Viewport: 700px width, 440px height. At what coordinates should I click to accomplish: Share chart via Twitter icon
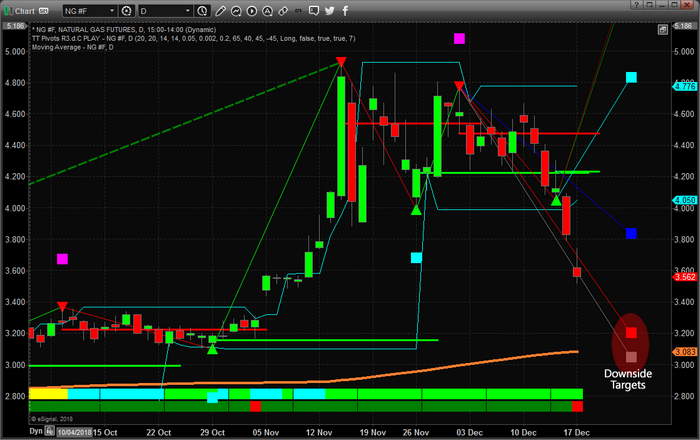(330, 11)
